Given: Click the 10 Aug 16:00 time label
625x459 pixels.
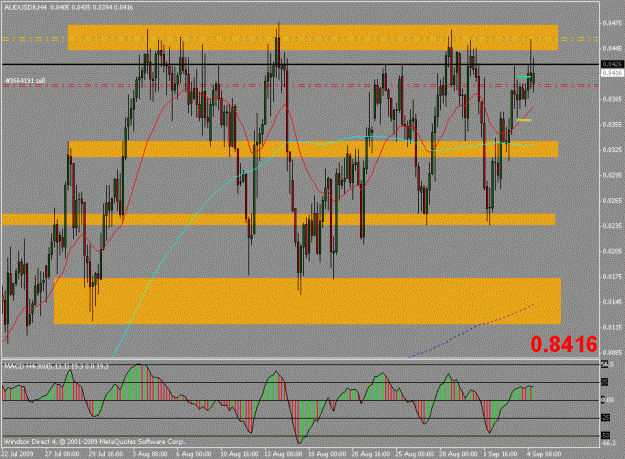Looking at the screenshot, I should pyautogui.click(x=238, y=454).
